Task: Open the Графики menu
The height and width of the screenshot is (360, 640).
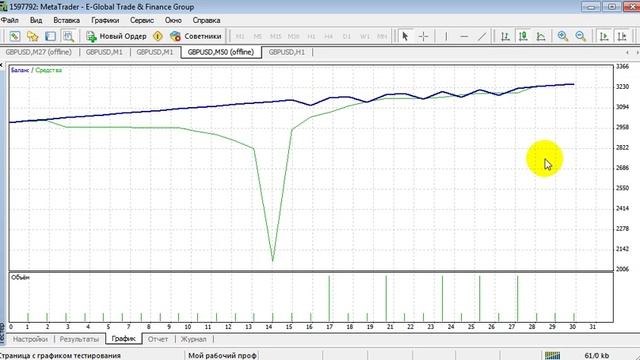Action: [x=105, y=20]
